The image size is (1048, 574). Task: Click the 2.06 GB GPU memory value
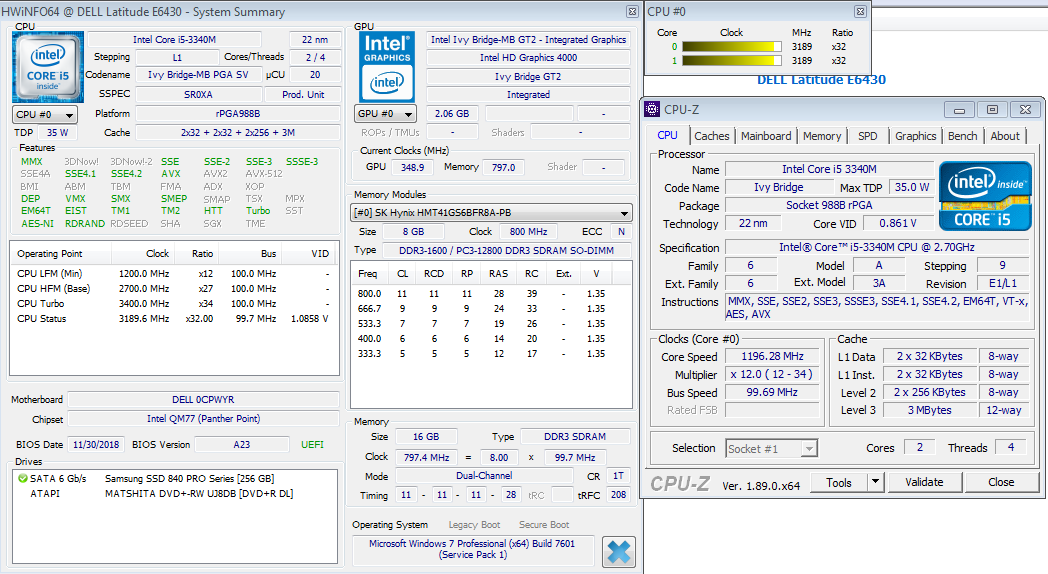tap(452, 114)
